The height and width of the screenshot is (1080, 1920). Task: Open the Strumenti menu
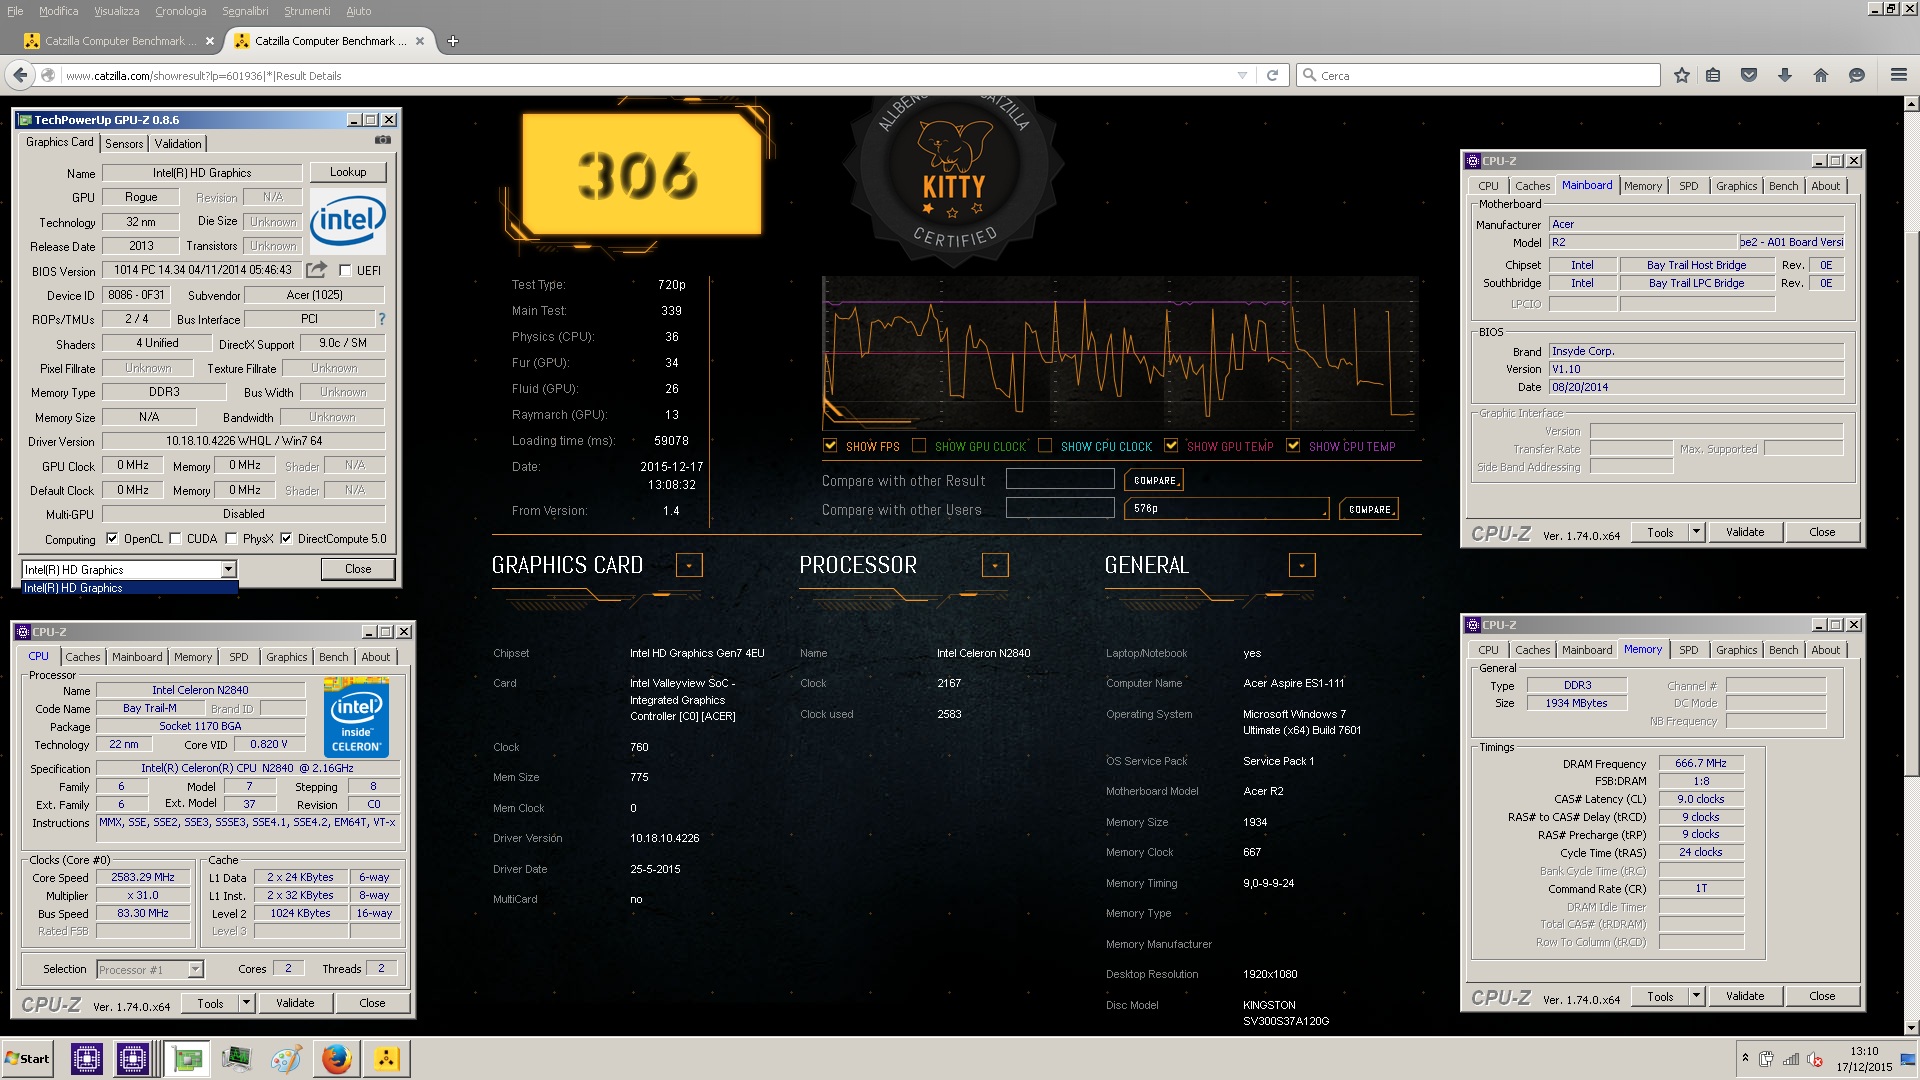[307, 11]
